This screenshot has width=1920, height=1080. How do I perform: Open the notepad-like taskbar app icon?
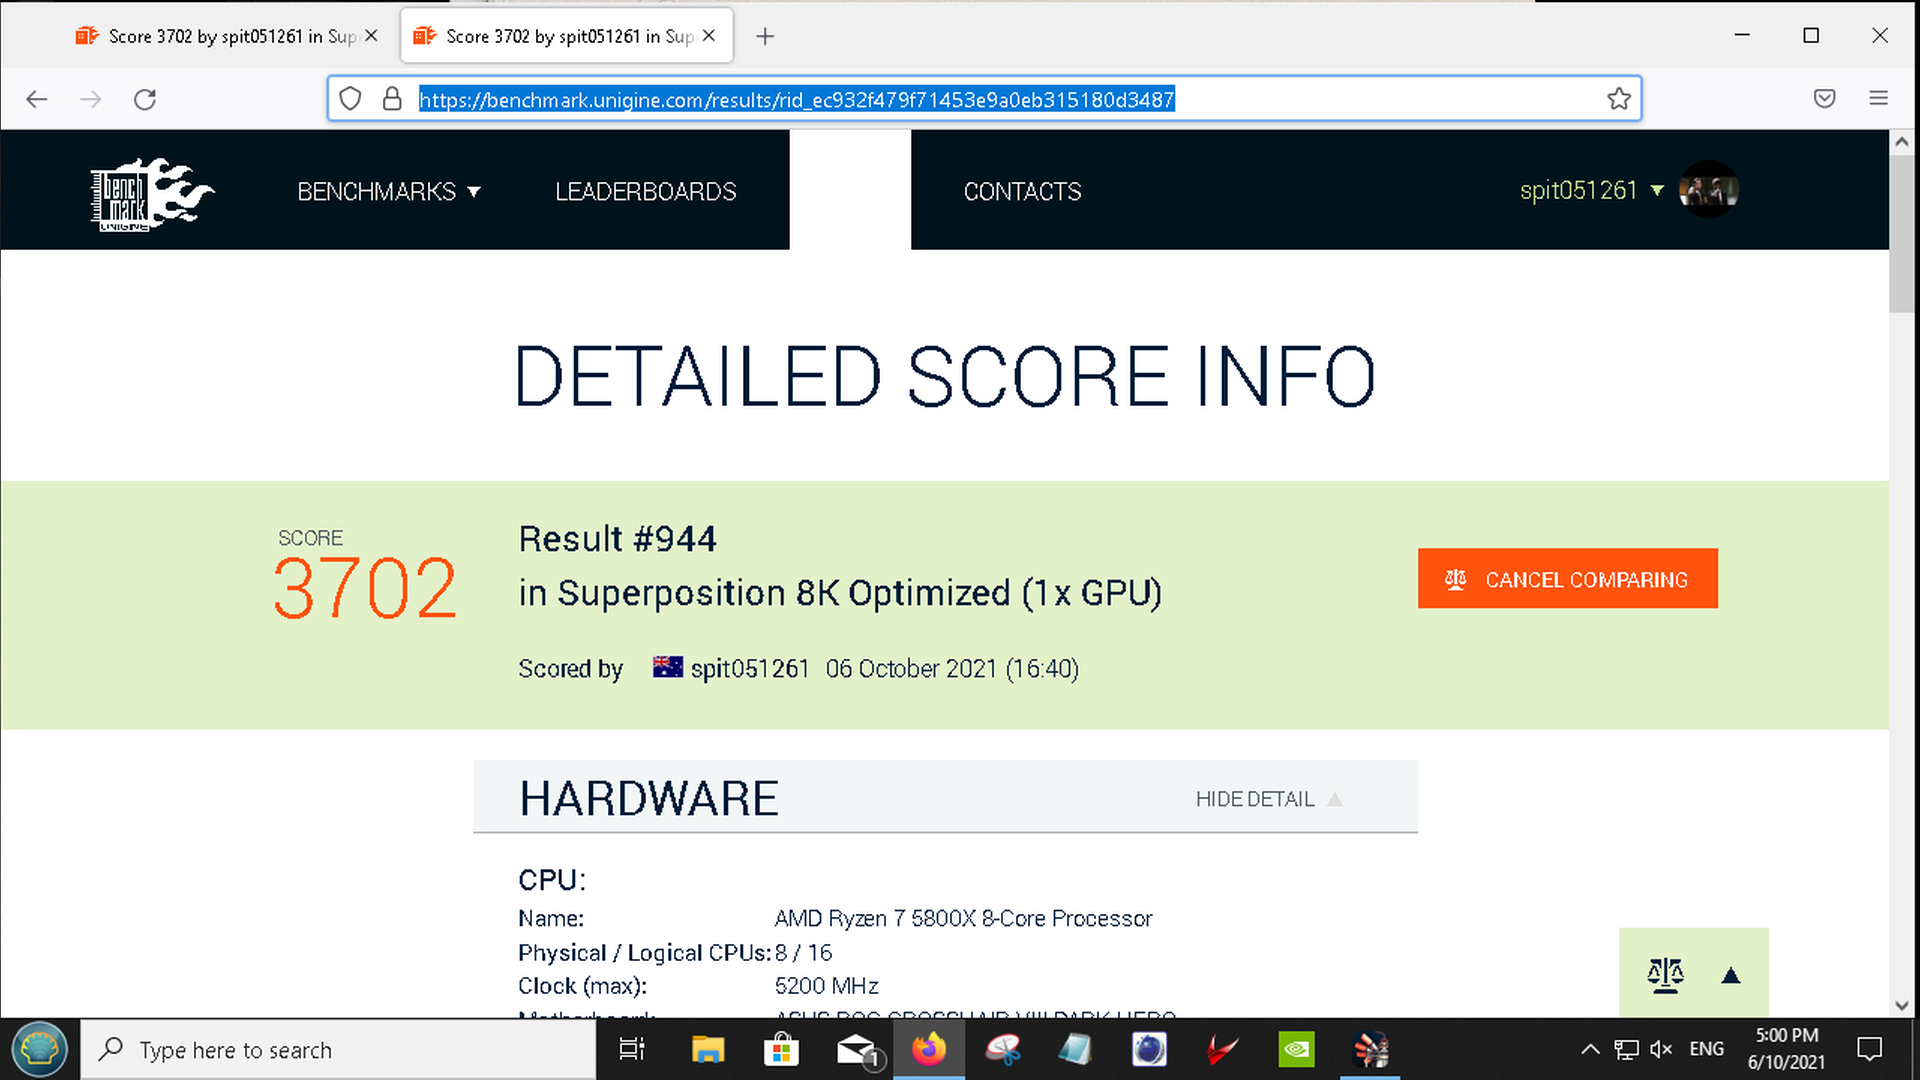[x=1076, y=1050]
